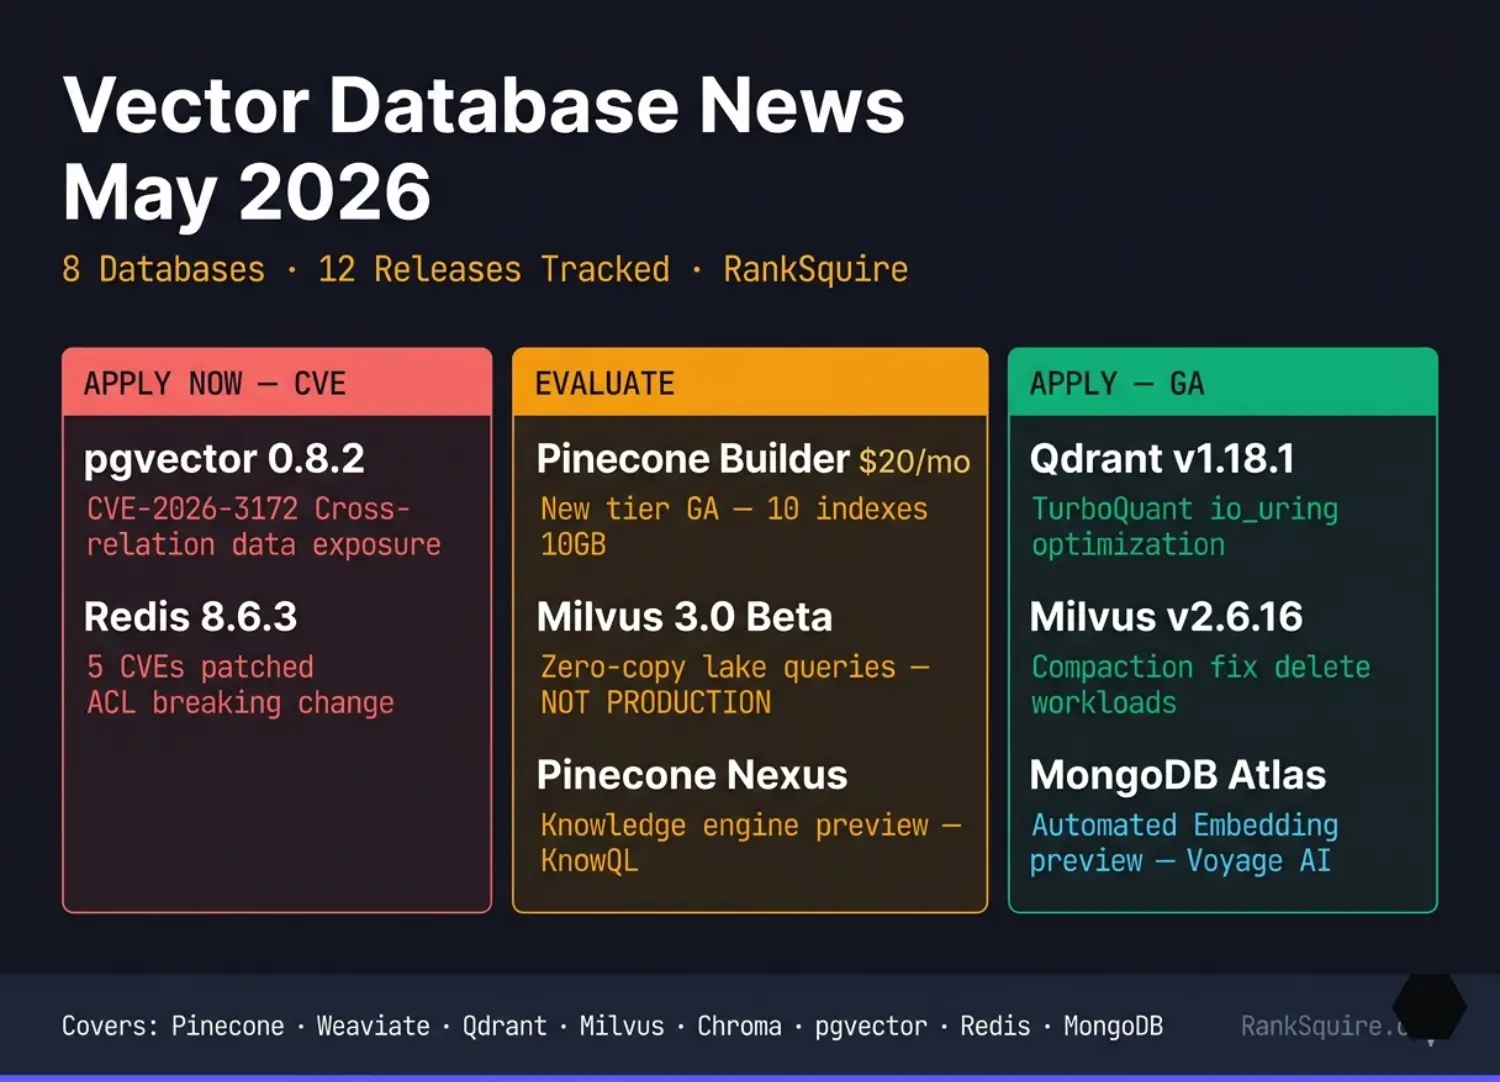Click 'Compaction fix delete' description line
Image resolution: width=1500 pixels, height=1082 pixels.
pos(1201,666)
